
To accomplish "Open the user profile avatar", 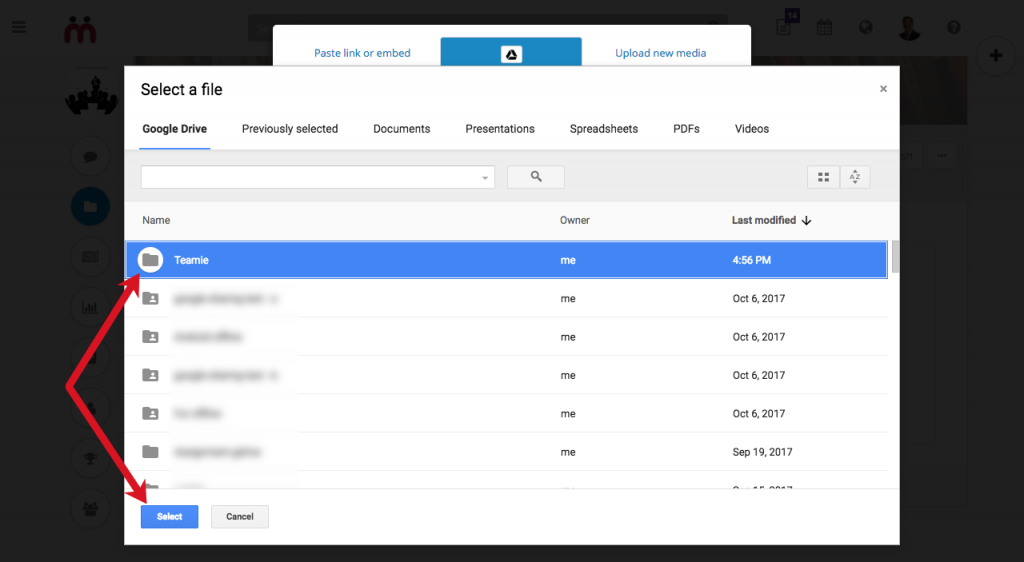I will (x=908, y=27).
